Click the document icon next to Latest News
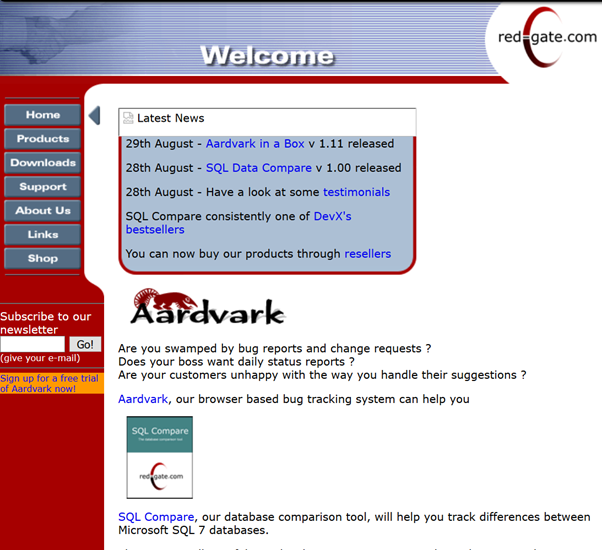Screen dimensions: 602x550 (128, 118)
